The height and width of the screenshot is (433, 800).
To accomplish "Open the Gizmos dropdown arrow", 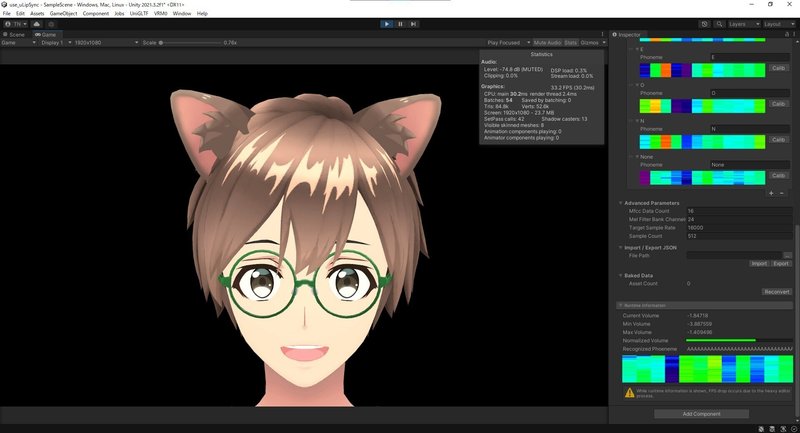I will (604, 43).
